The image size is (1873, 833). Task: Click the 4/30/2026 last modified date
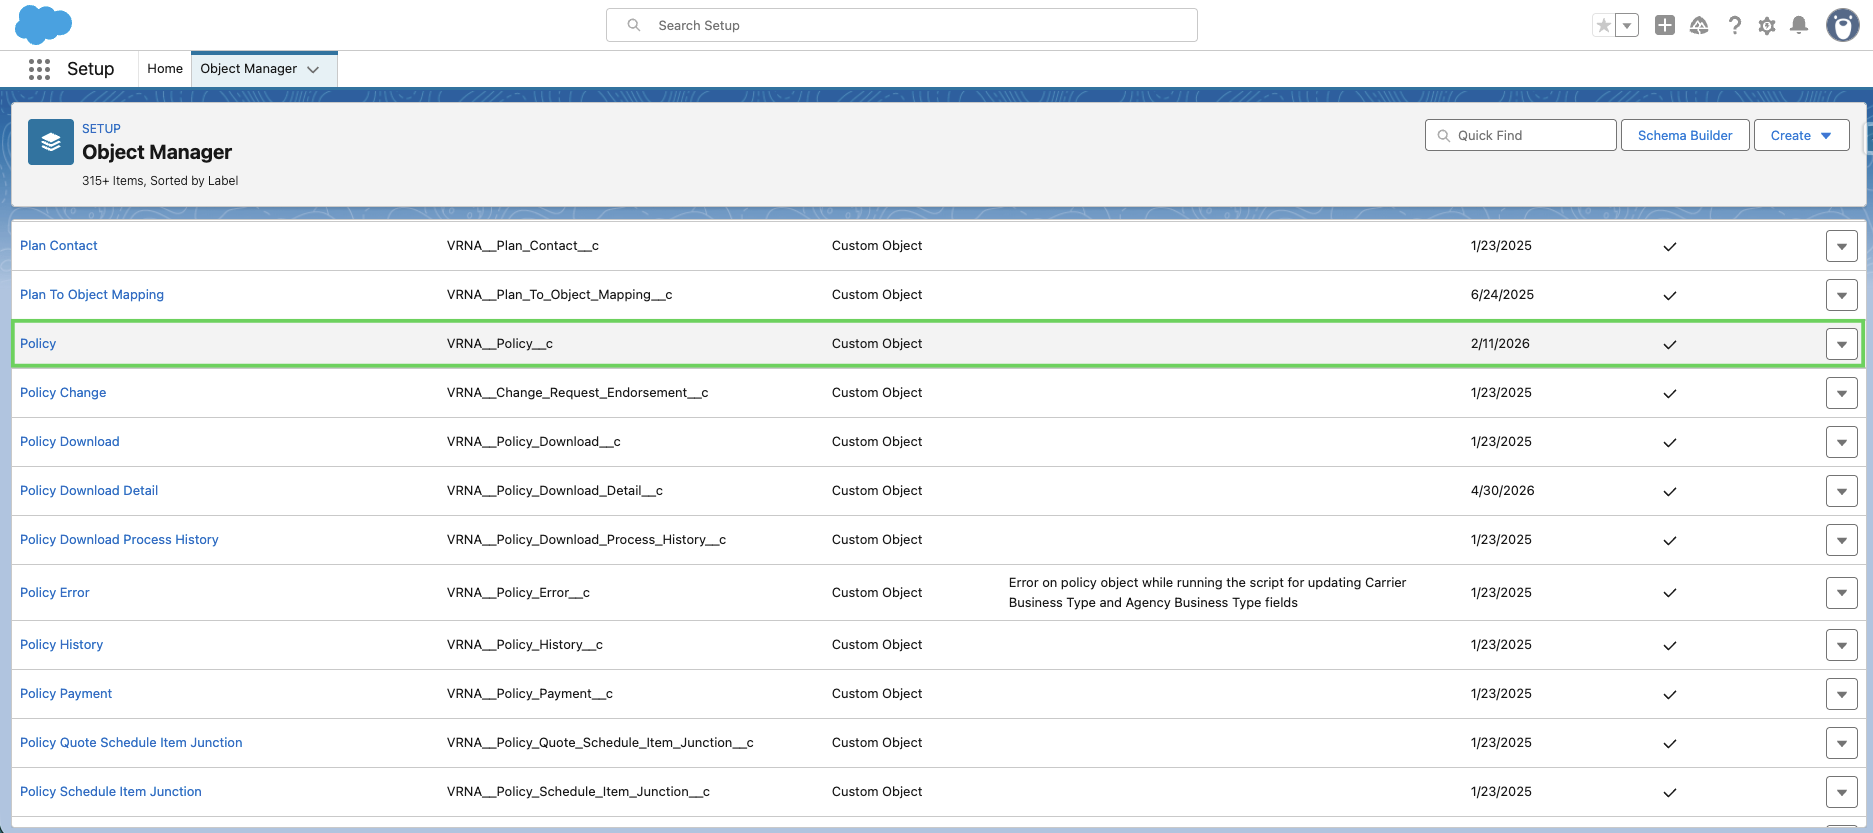pos(1502,491)
